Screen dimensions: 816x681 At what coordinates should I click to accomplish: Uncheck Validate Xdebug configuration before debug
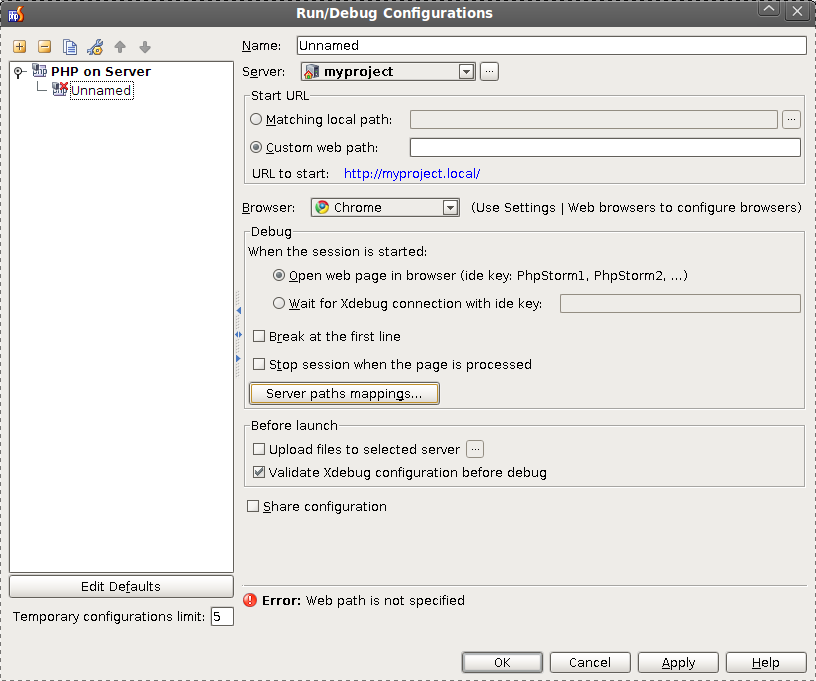click(259, 472)
